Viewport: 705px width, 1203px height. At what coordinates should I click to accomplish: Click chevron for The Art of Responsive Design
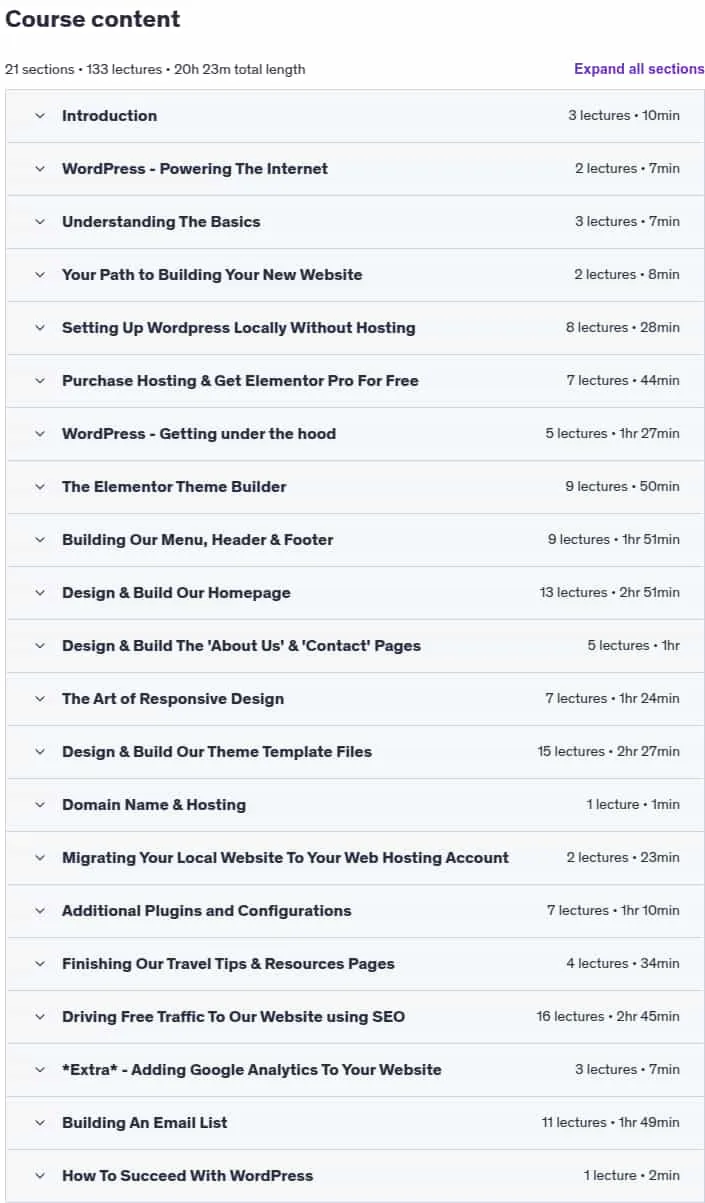click(40, 699)
